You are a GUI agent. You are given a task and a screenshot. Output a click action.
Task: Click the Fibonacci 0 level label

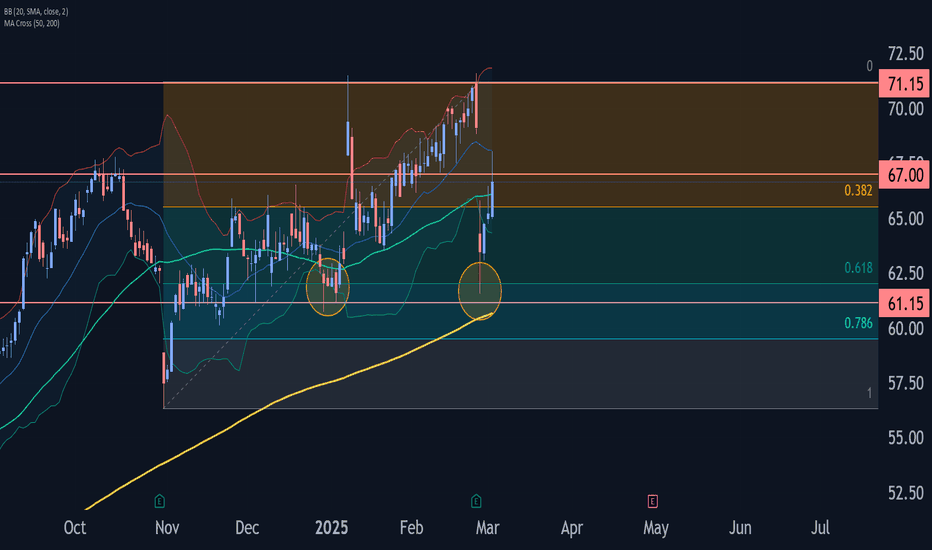870,66
